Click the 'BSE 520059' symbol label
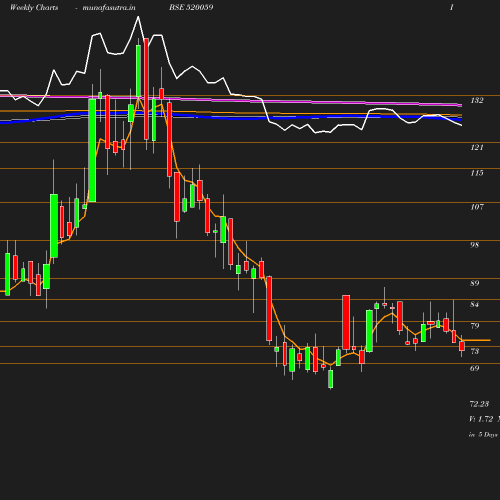 point(191,7)
